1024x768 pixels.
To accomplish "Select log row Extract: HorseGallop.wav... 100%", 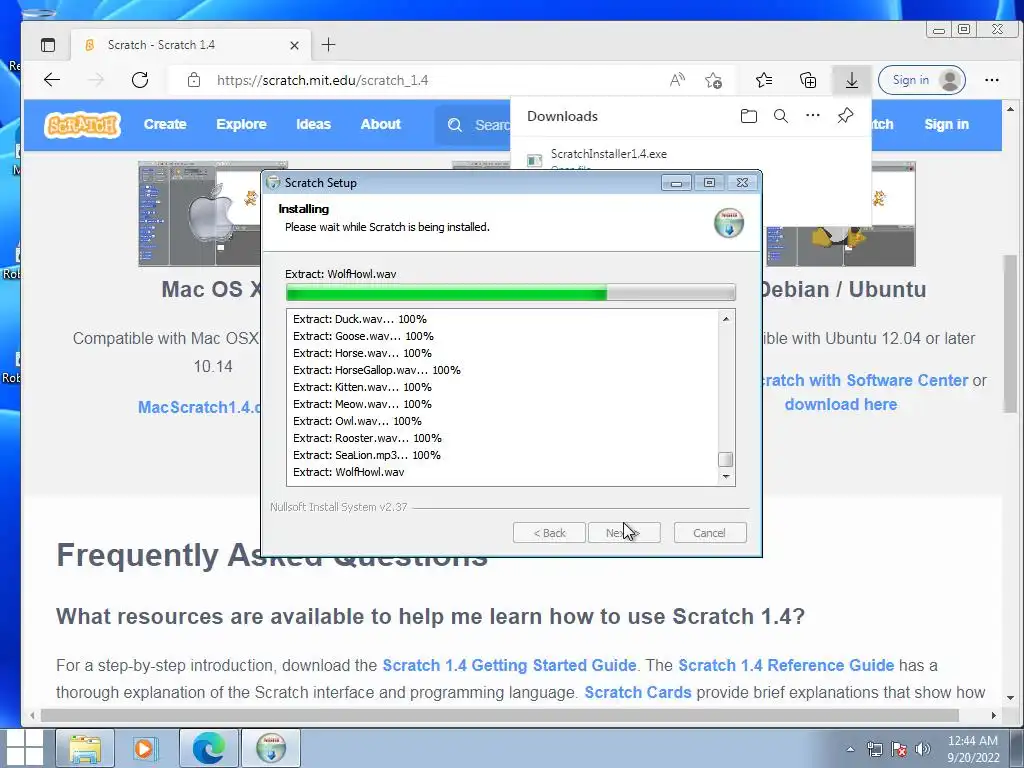I will point(377,370).
